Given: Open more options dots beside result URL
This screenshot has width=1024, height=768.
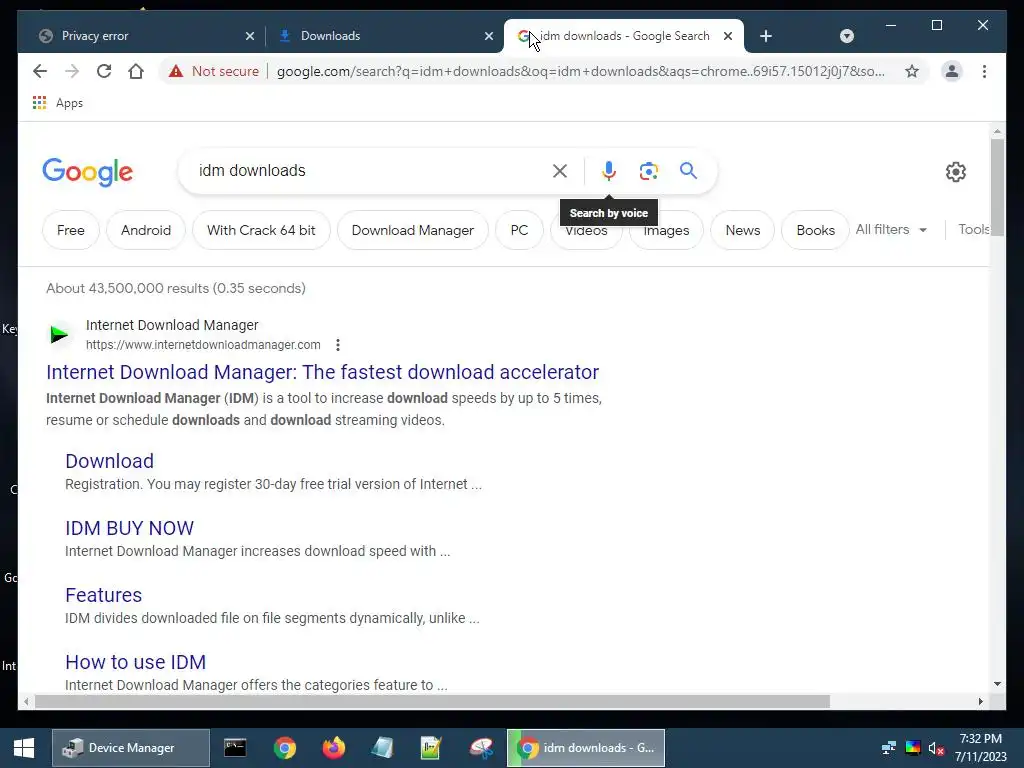Looking at the screenshot, I should (338, 345).
